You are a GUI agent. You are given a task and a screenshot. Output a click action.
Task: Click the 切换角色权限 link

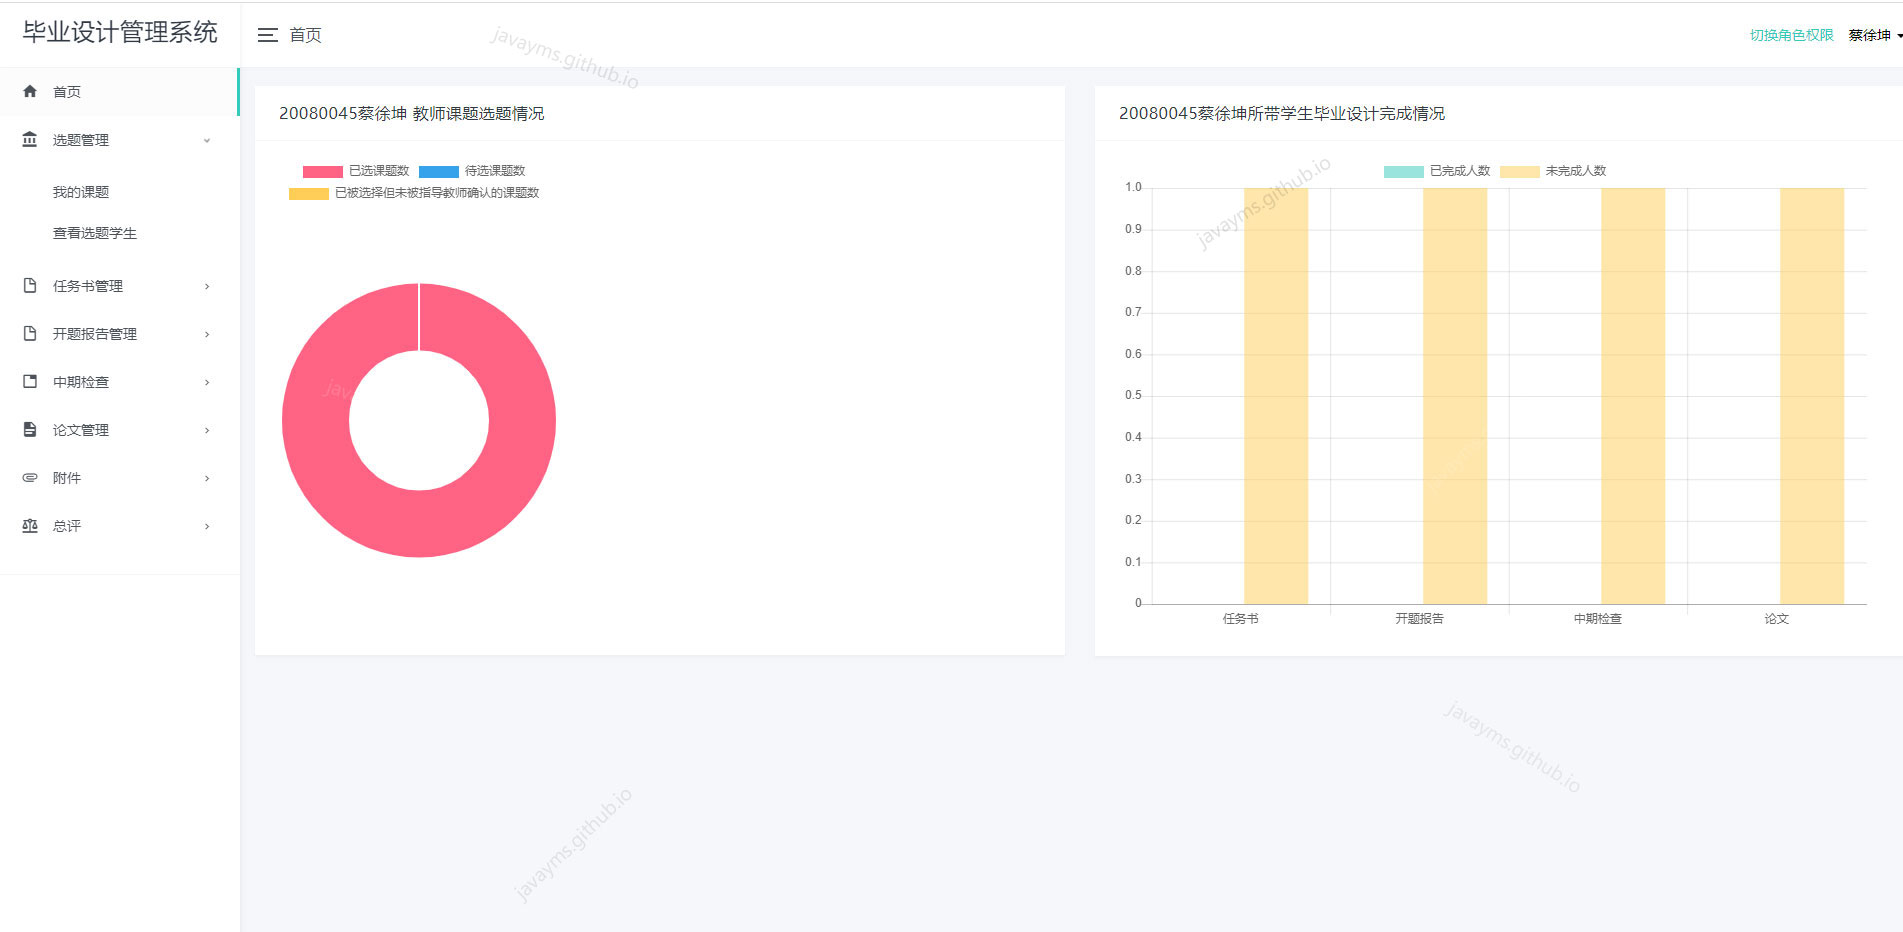coord(1792,33)
